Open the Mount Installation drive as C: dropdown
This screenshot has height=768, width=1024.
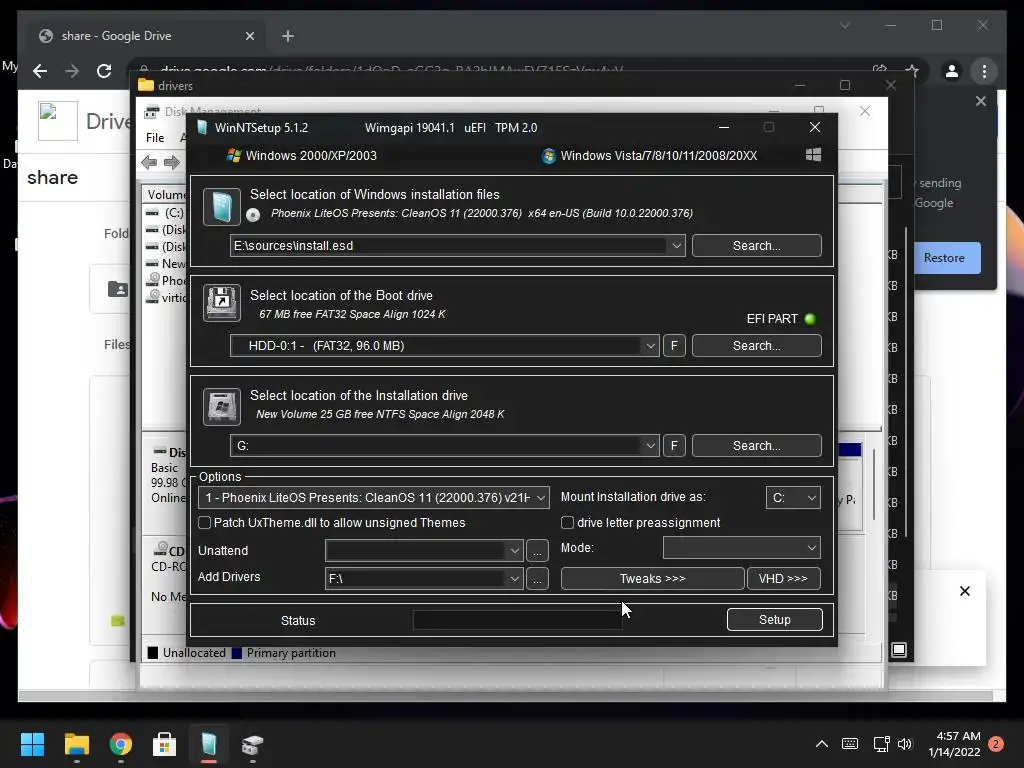793,498
